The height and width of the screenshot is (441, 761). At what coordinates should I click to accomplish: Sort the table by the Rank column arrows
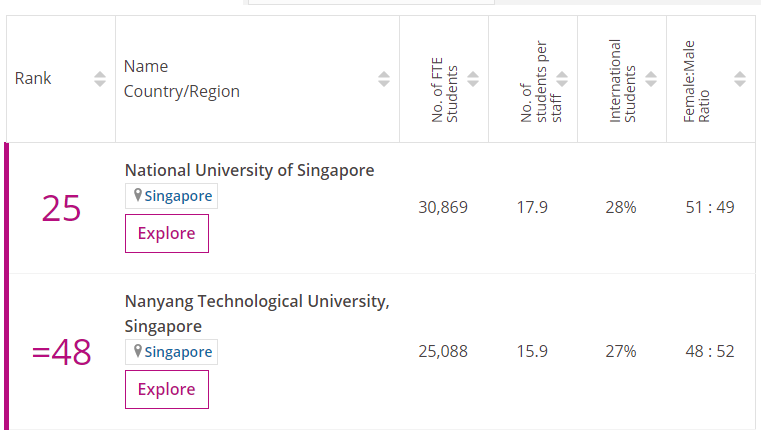pos(100,79)
